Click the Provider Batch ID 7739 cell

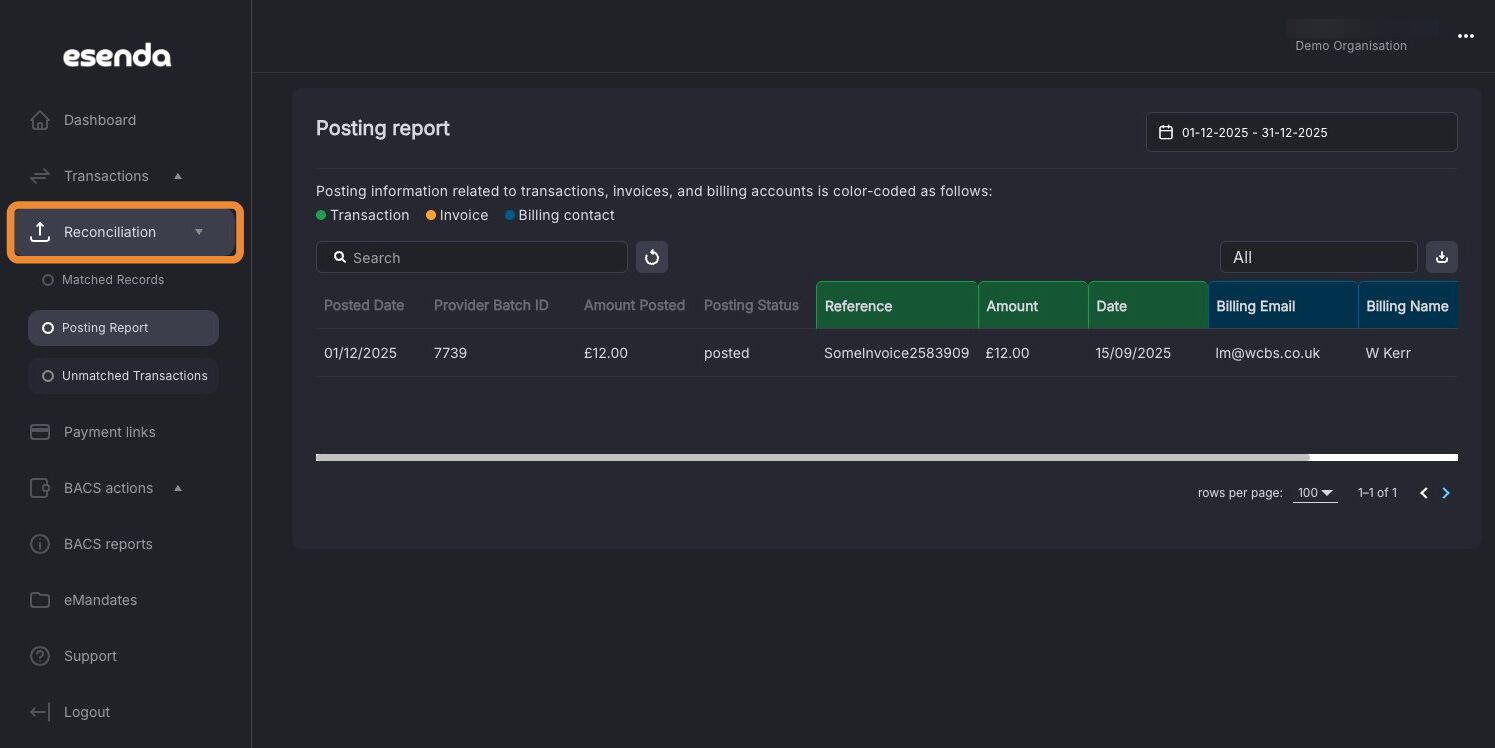point(450,353)
